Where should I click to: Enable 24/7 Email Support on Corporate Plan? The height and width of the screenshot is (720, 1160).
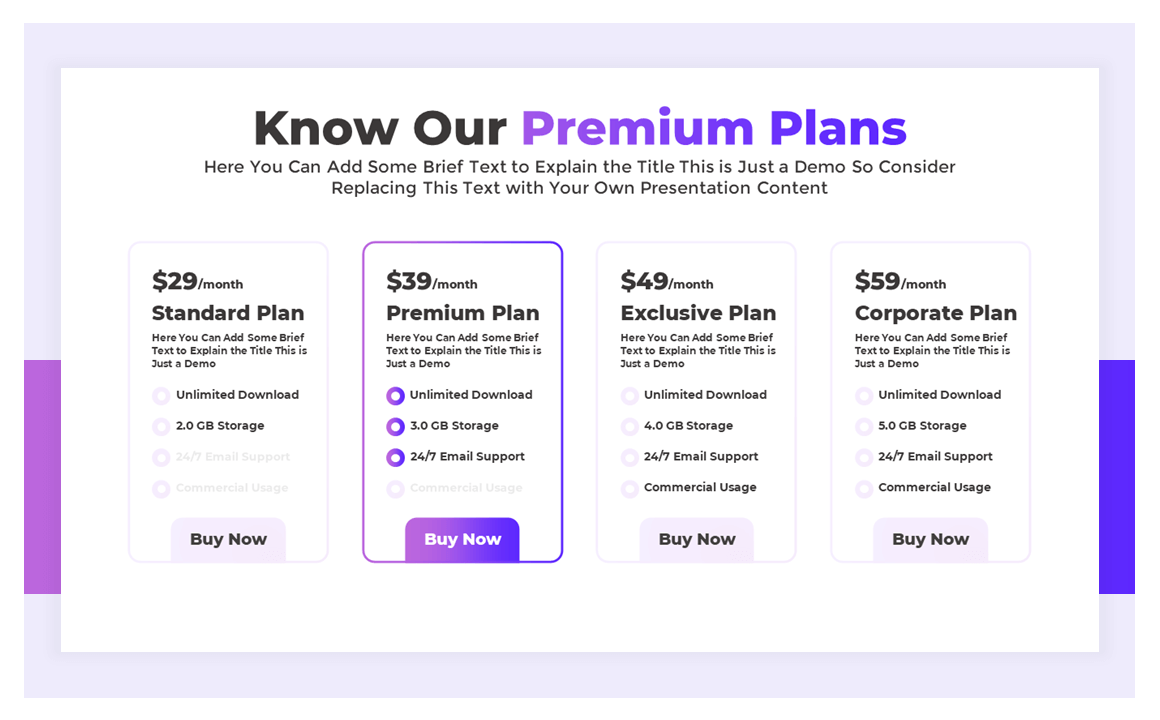coord(863,457)
